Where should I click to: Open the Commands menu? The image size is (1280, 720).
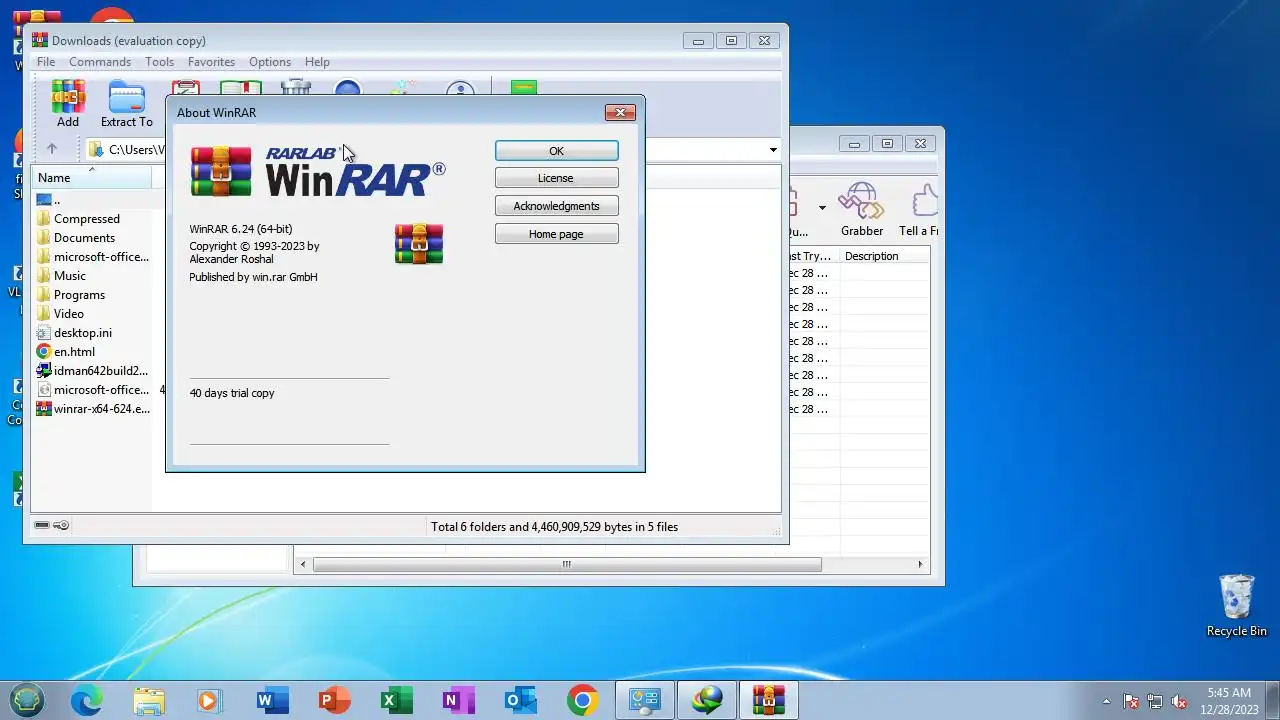pyautogui.click(x=100, y=62)
